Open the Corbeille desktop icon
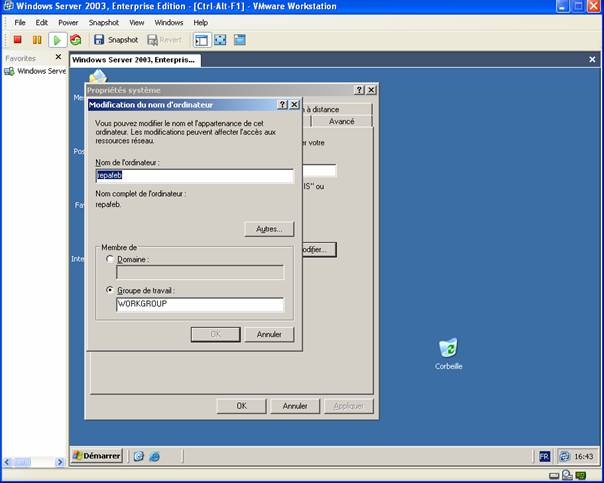The width and height of the screenshot is (604, 483). tap(448, 354)
